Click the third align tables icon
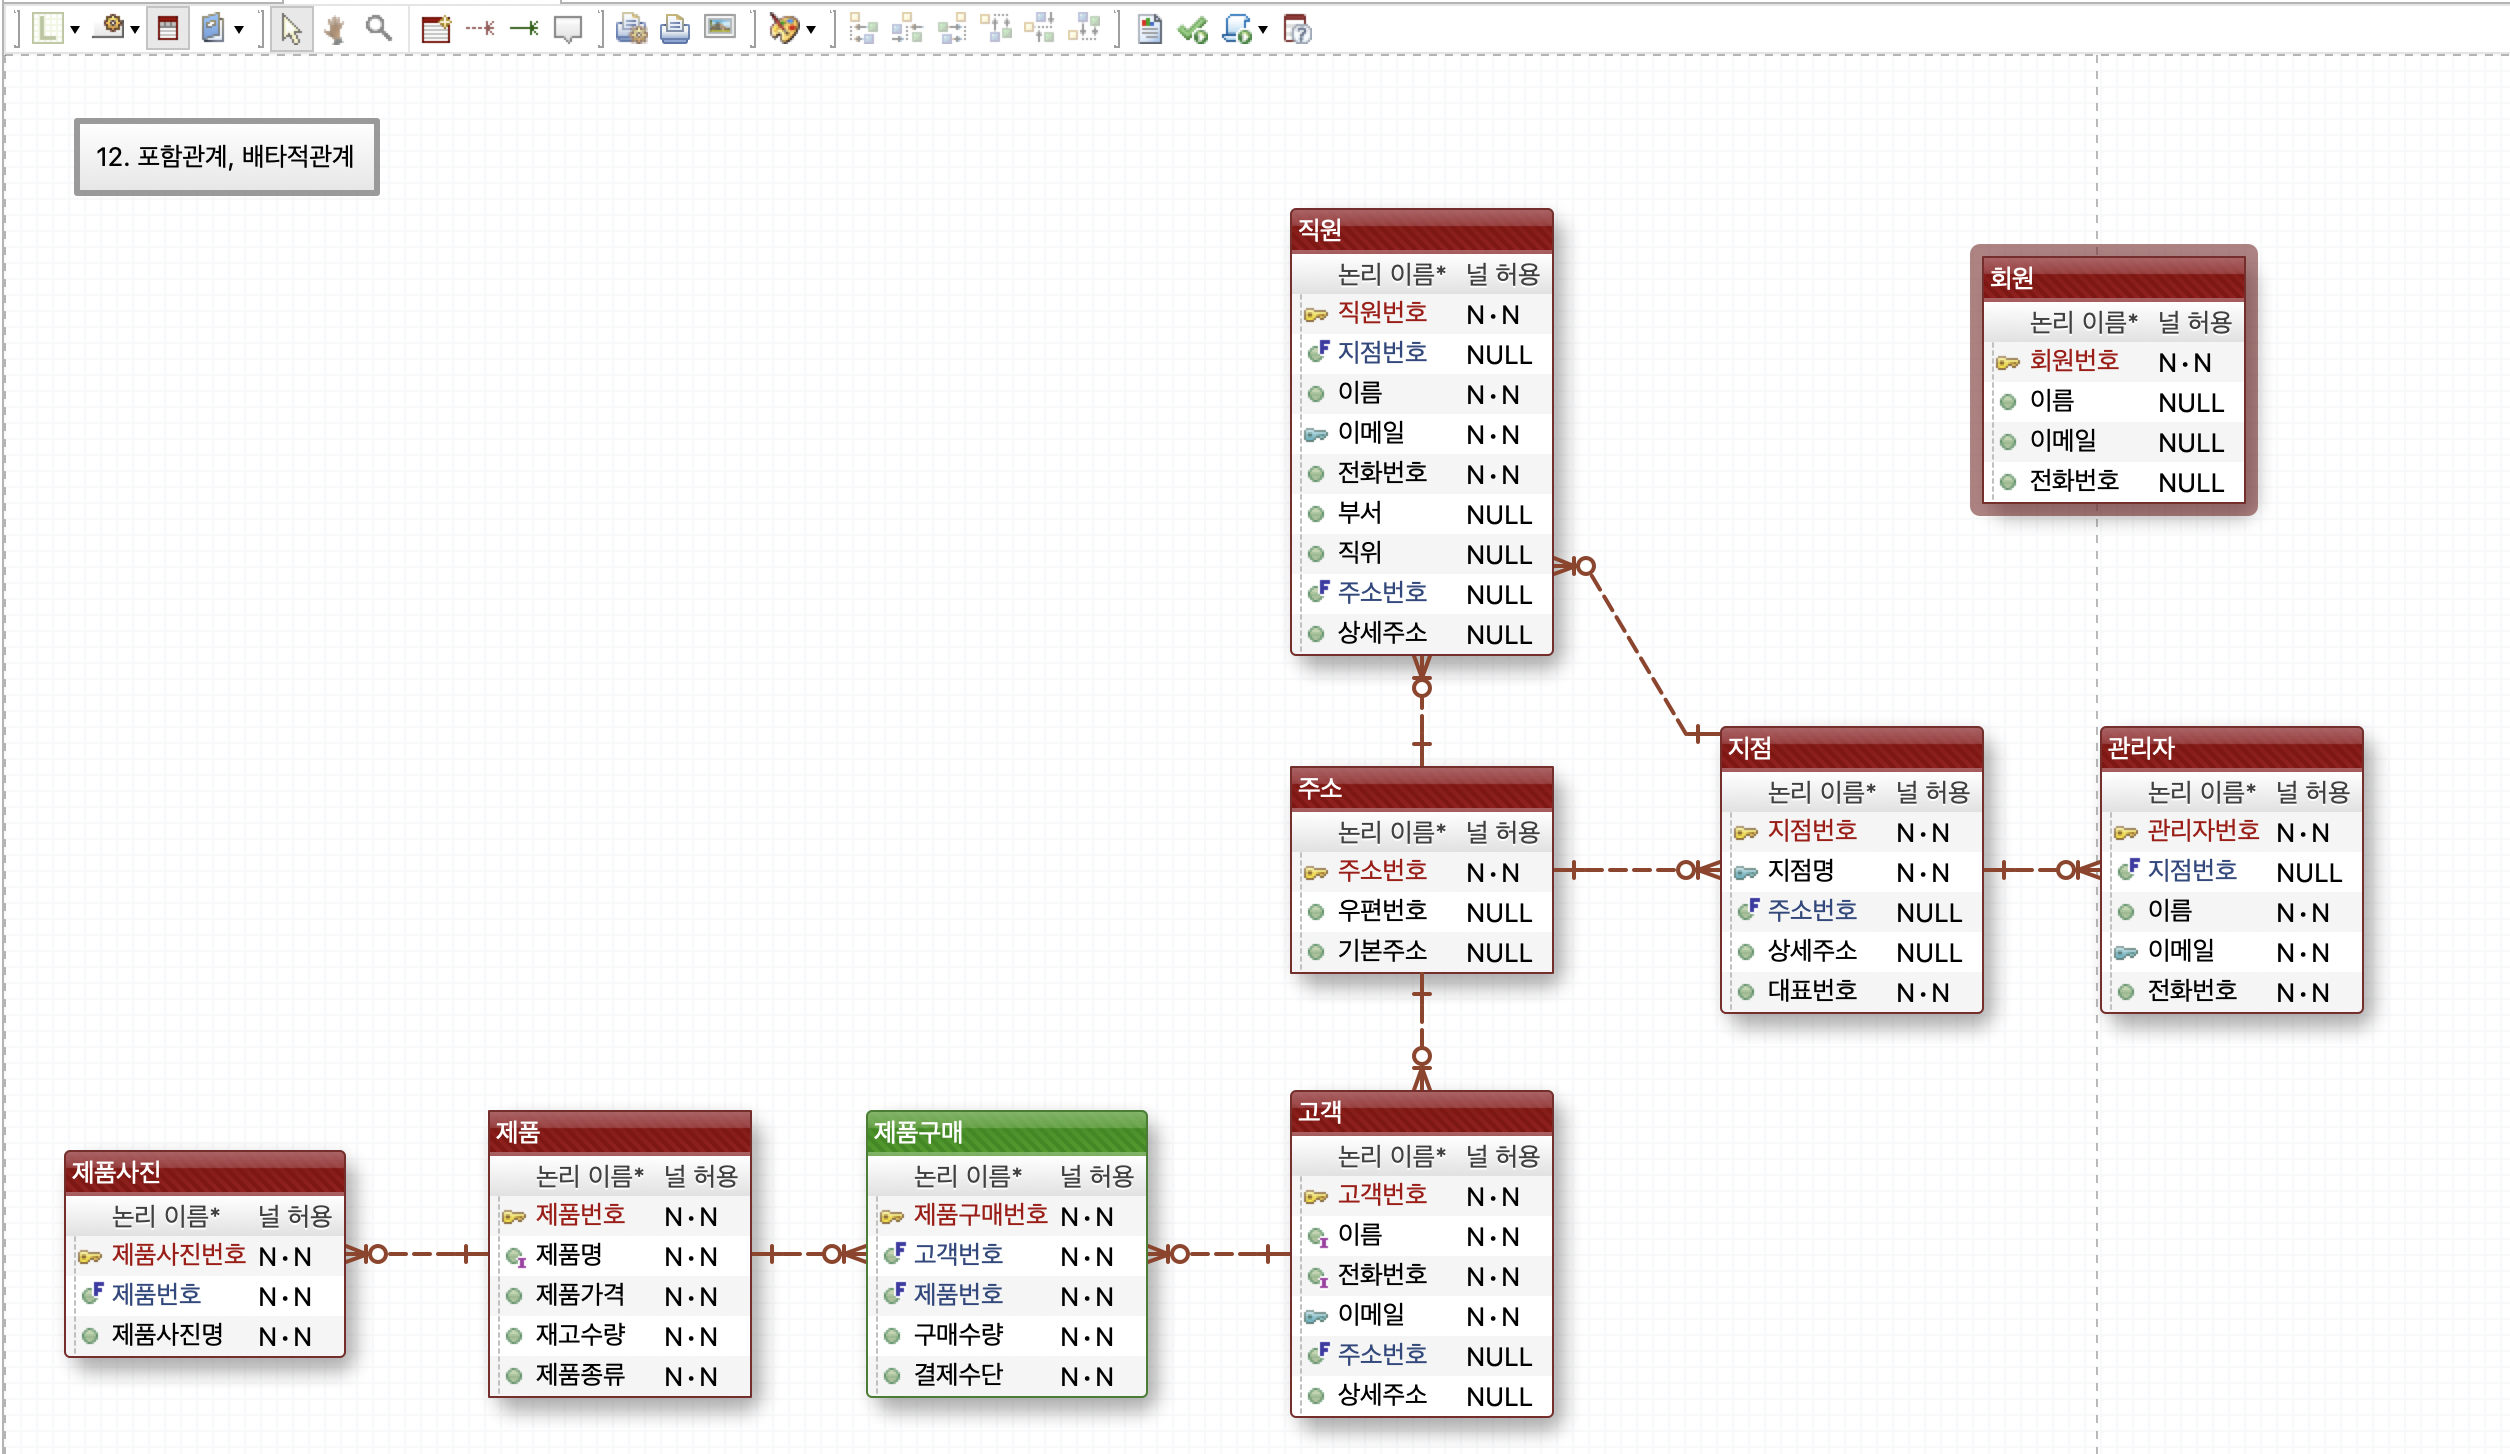The image size is (2510, 1454). 952,29
